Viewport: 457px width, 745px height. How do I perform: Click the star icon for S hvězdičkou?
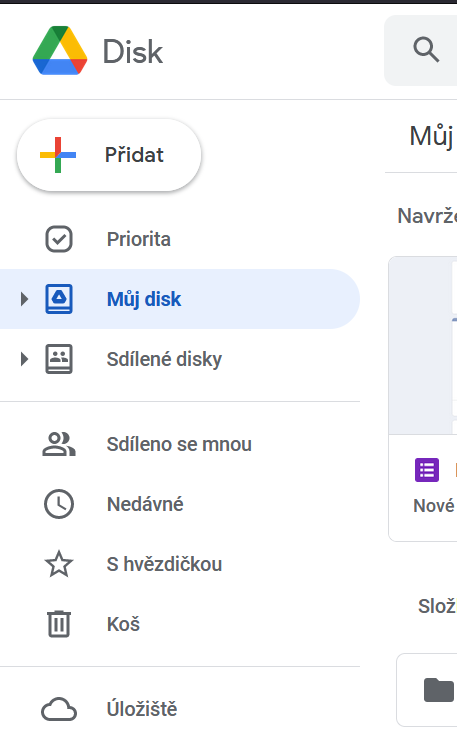59,564
